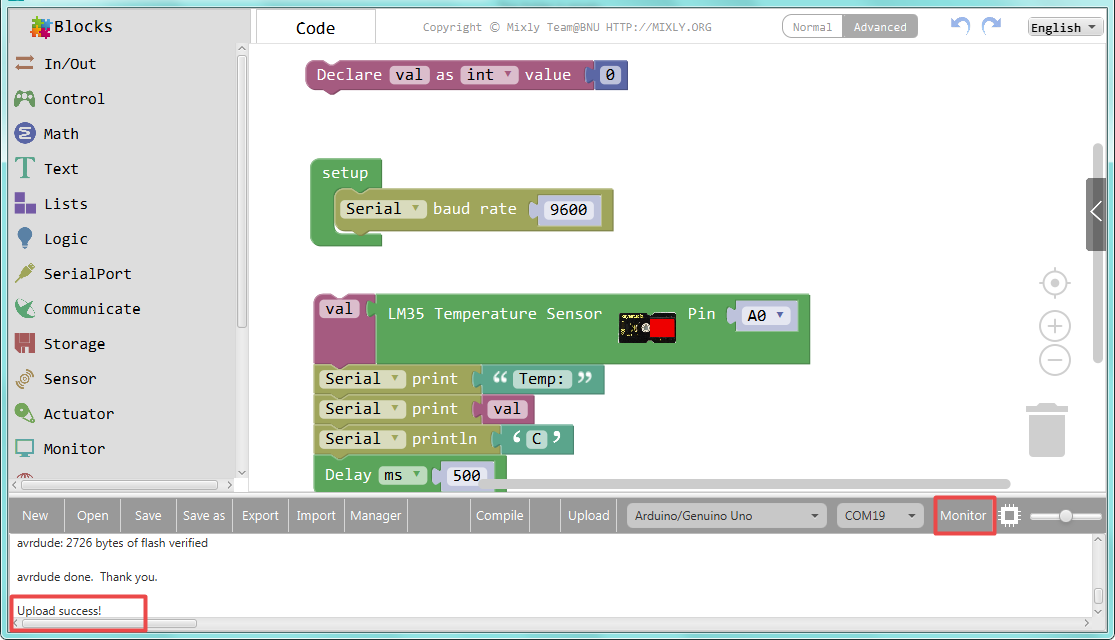The height and width of the screenshot is (640, 1115).
Task: Open the Serial dropdown in baud rate block
Action: (x=383, y=209)
